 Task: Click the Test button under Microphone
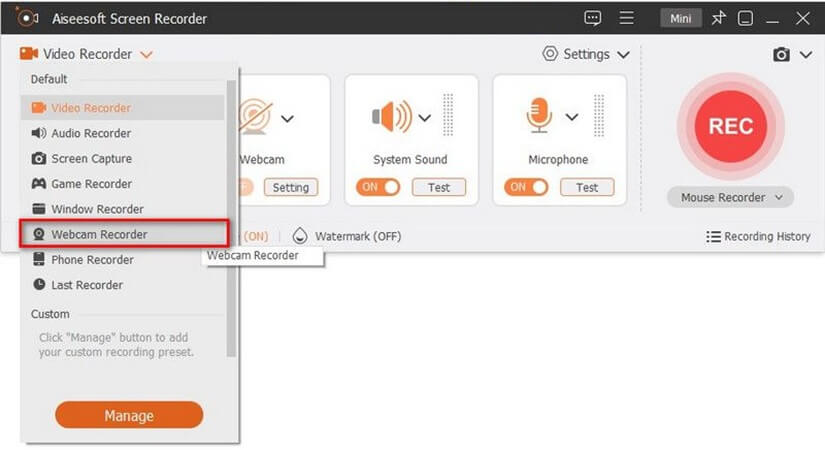click(587, 187)
